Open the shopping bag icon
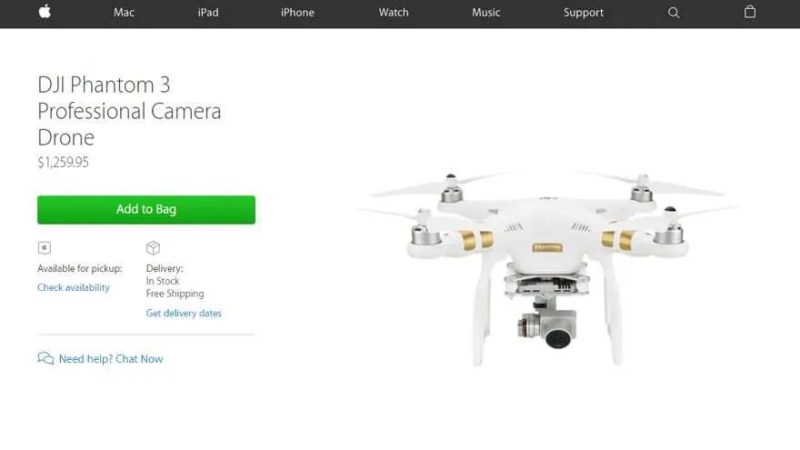 pos(749,12)
